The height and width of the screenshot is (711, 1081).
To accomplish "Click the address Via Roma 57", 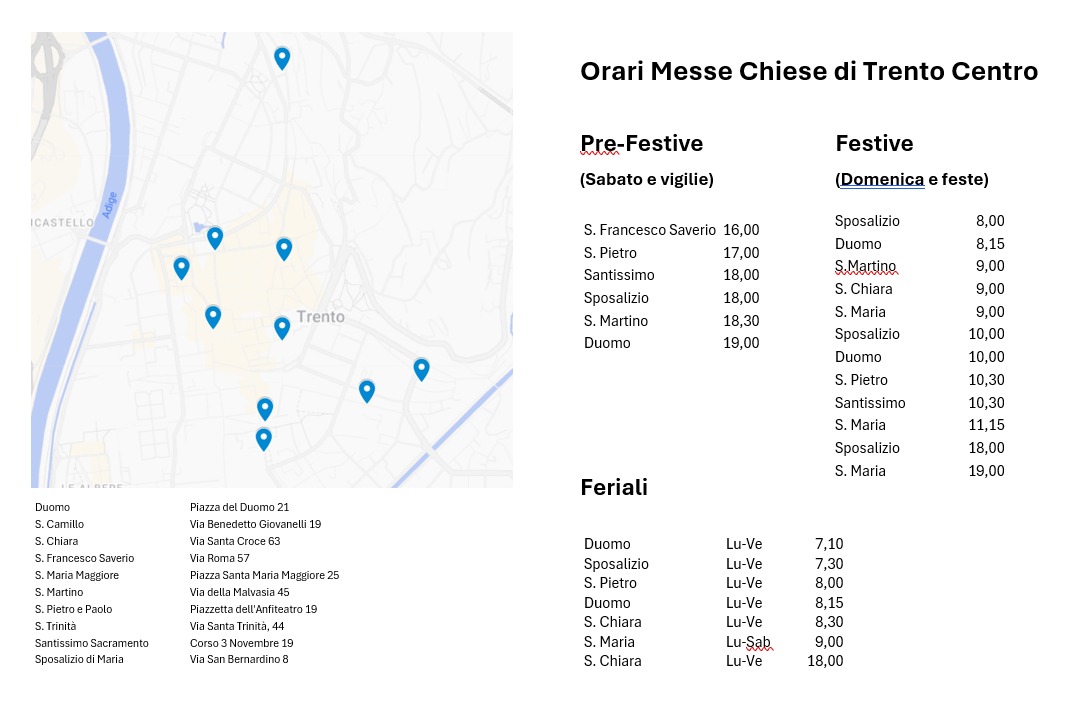I will pyautogui.click(x=219, y=558).
